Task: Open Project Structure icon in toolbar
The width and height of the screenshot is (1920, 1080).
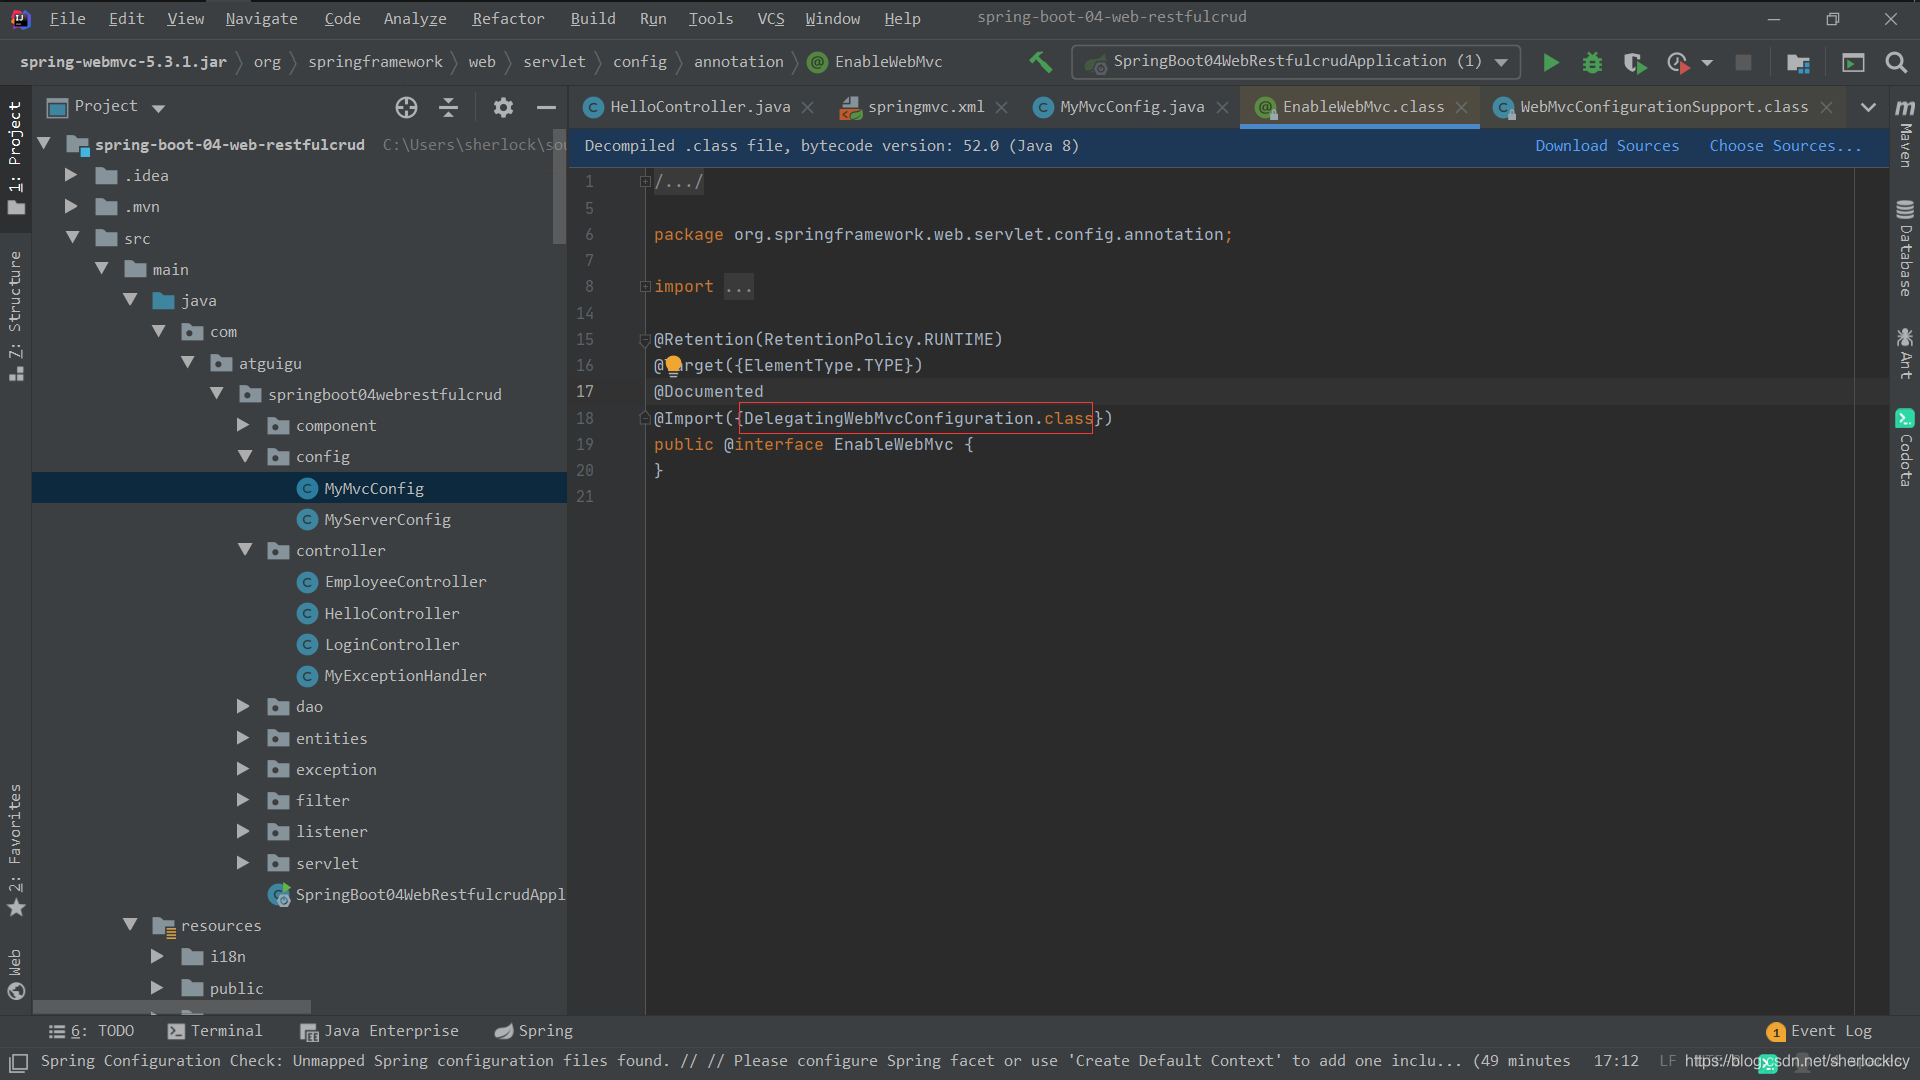Action: (1798, 62)
